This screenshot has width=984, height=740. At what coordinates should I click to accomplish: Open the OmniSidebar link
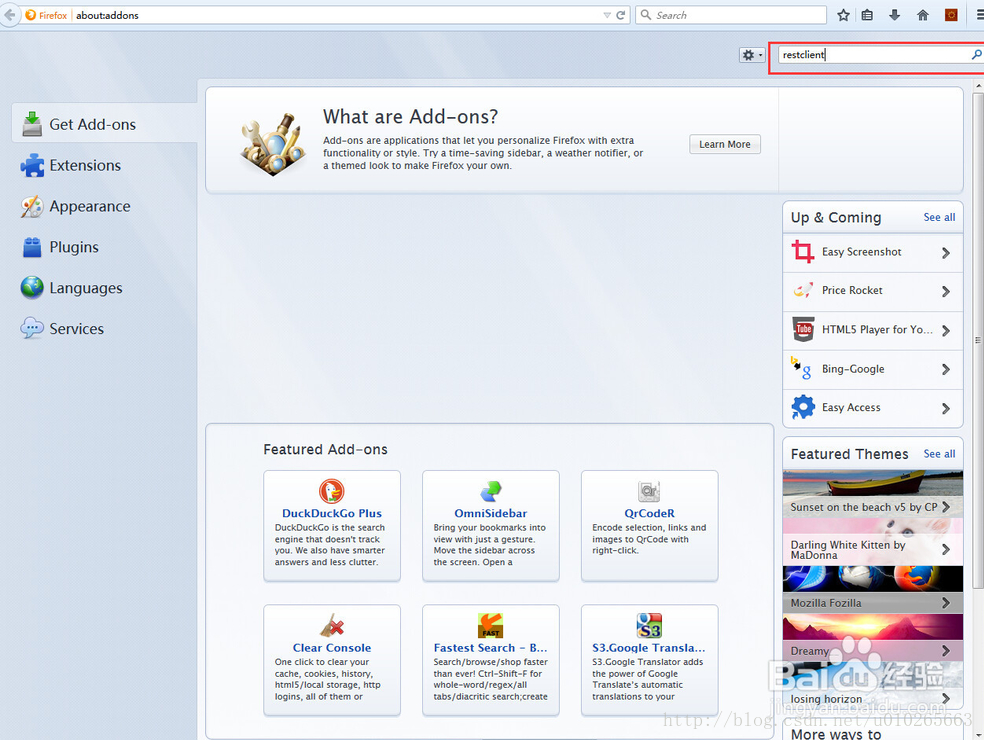(x=491, y=513)
